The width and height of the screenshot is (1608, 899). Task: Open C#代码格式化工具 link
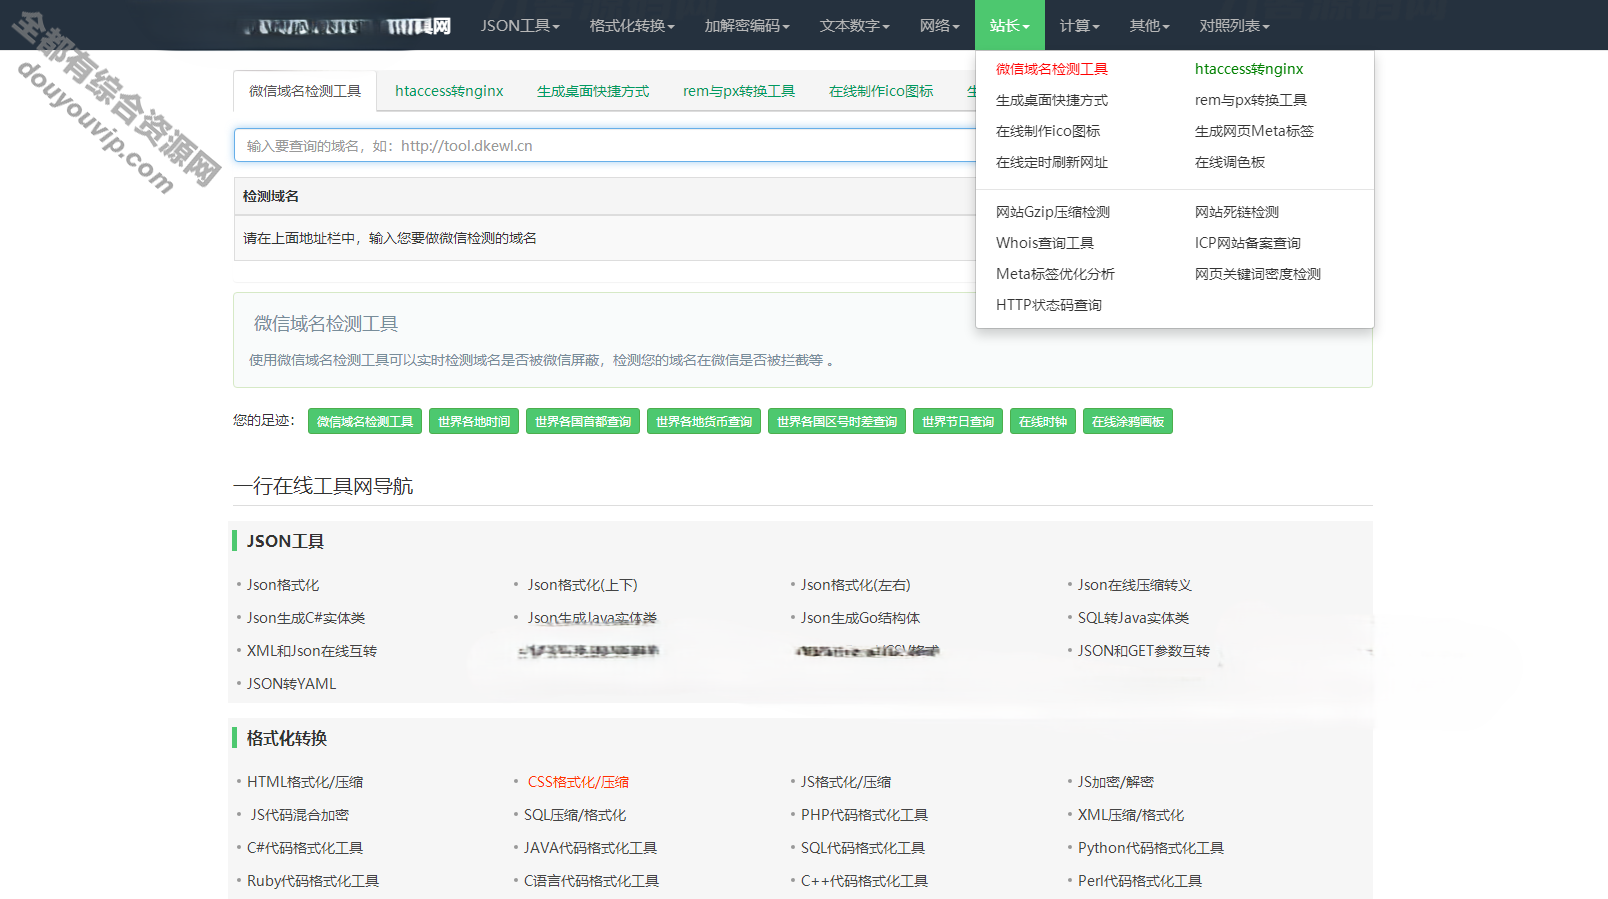coord(305,848)
